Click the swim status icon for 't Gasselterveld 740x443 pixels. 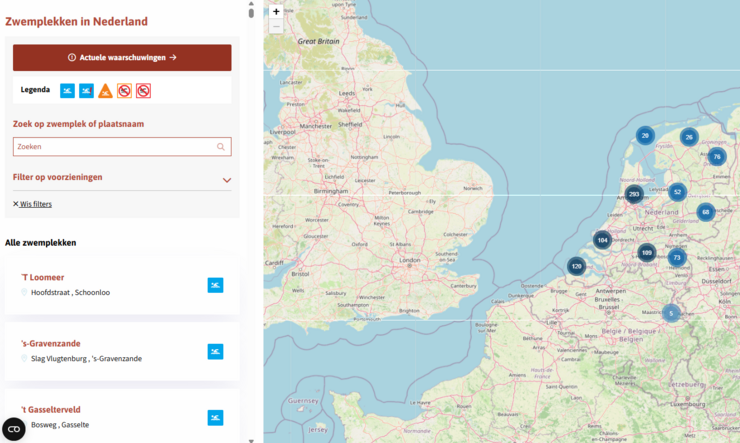(x=215, y=418)
